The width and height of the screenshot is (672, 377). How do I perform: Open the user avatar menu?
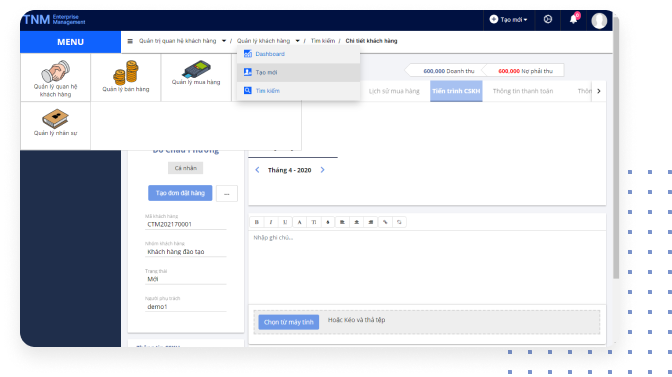coord(599,20)
